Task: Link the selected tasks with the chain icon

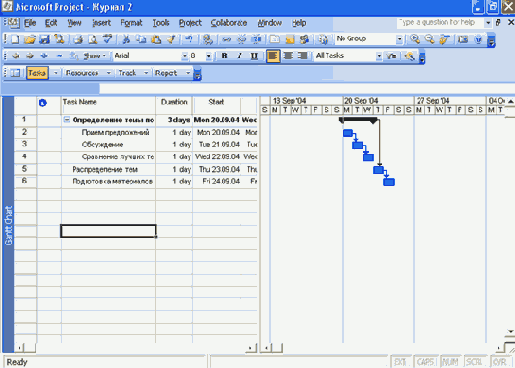Action: click(226, 39)
